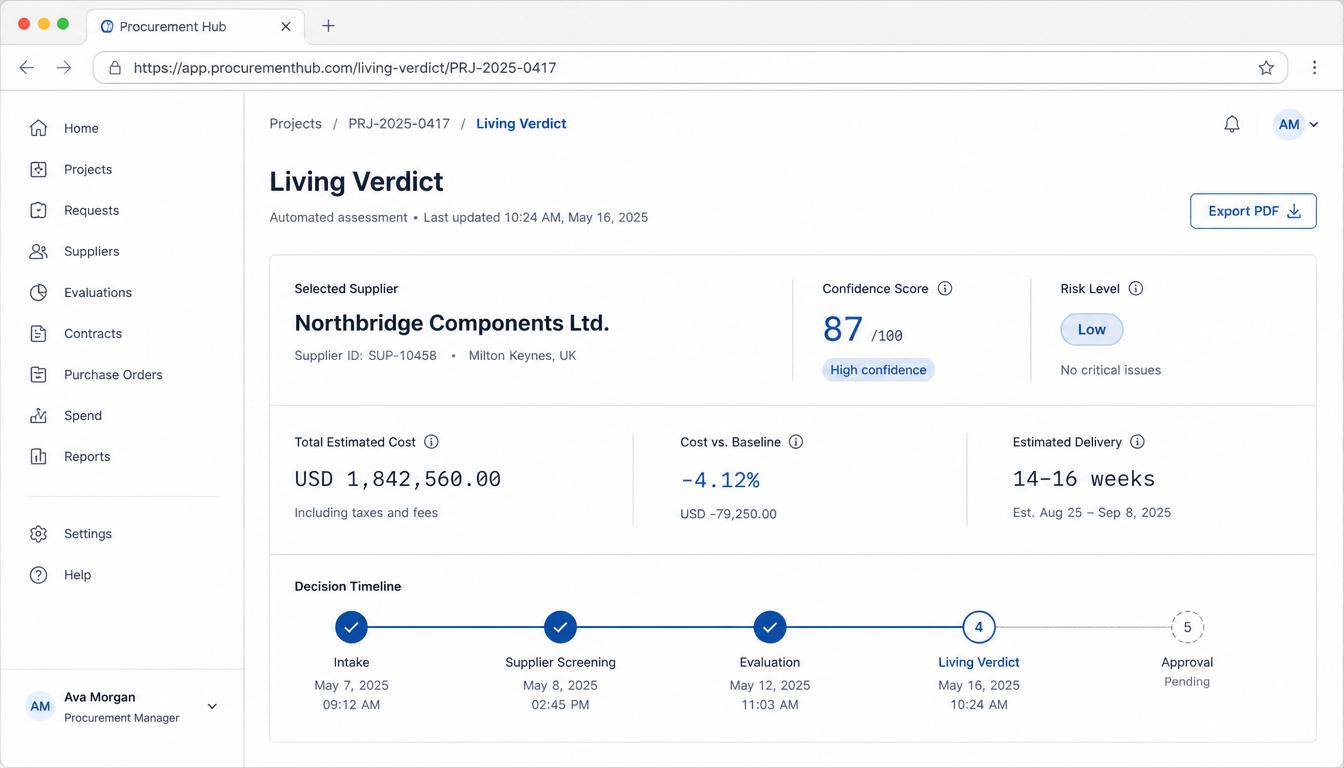Screen dimensions: 1344x768
Task: Select Intake step marker on timeline
Action: pyautogui.click(x=351, y=627)
